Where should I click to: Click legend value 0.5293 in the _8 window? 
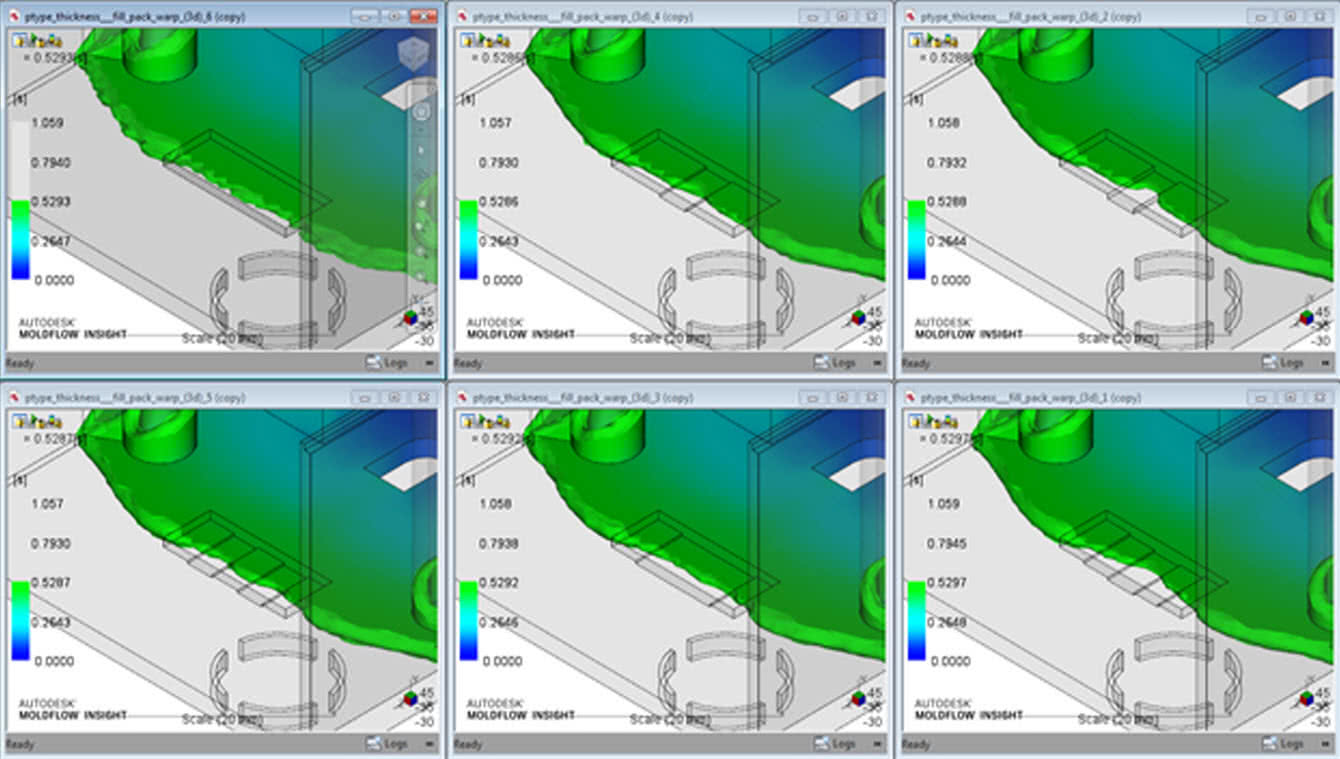point(53,201)
